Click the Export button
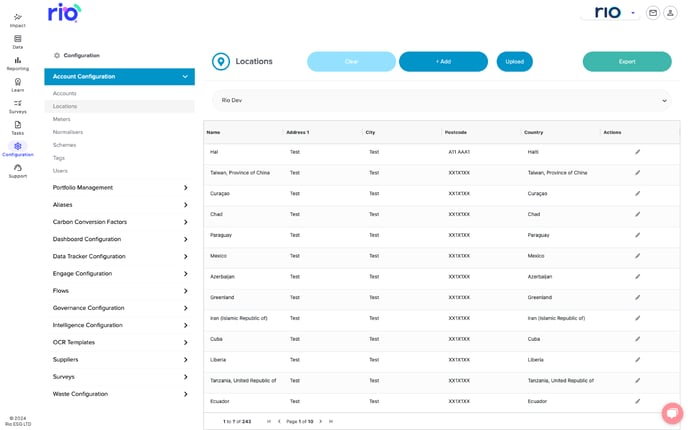688x430 pixels. pos(627,61)
